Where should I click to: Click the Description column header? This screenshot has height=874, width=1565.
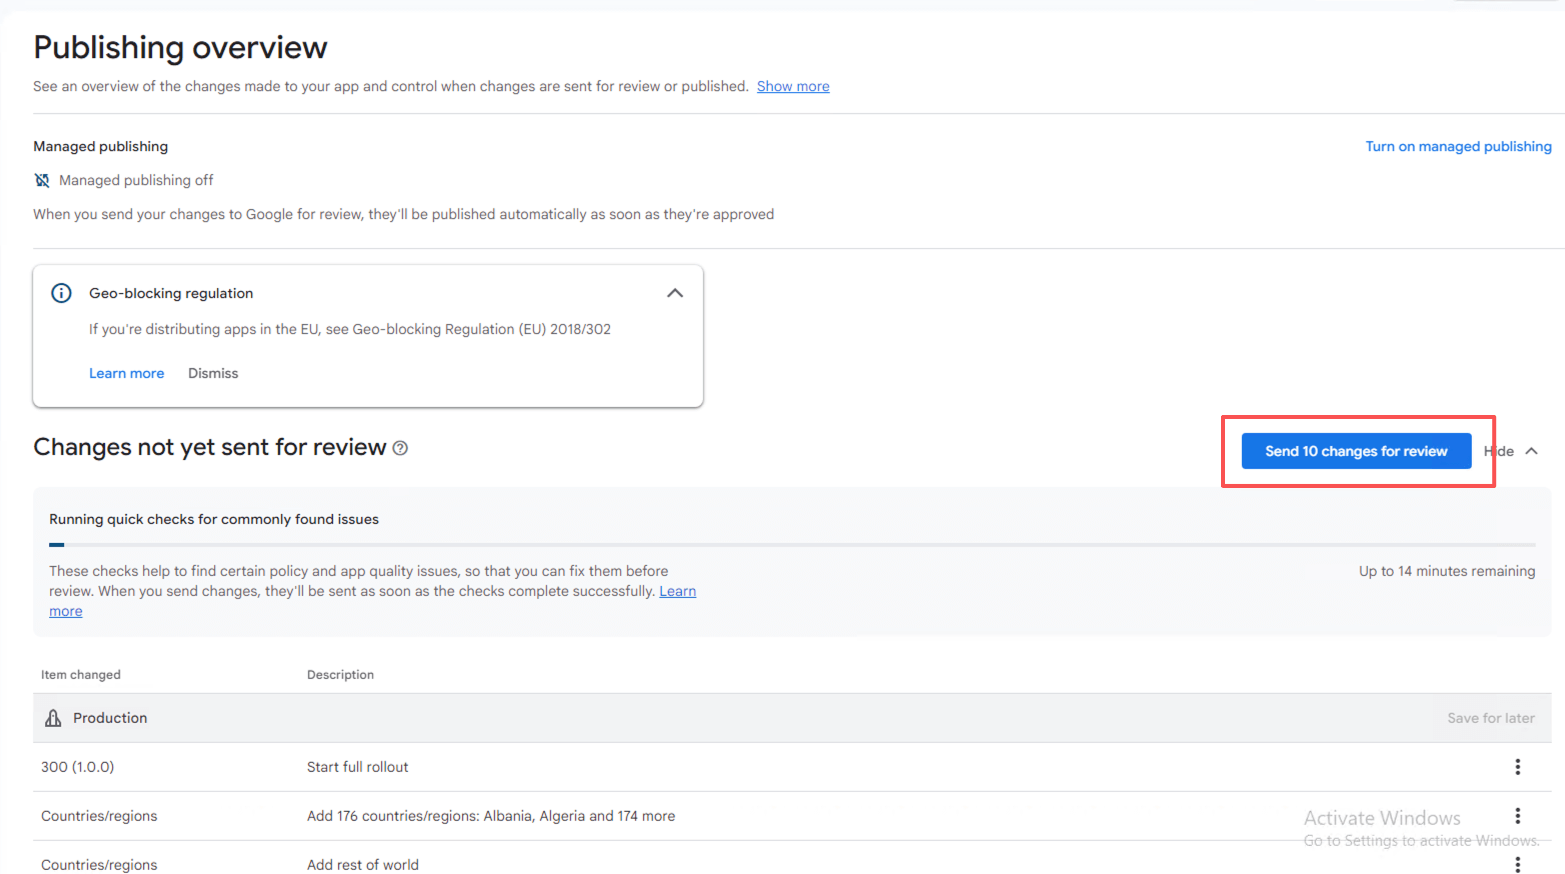(340, 675)
